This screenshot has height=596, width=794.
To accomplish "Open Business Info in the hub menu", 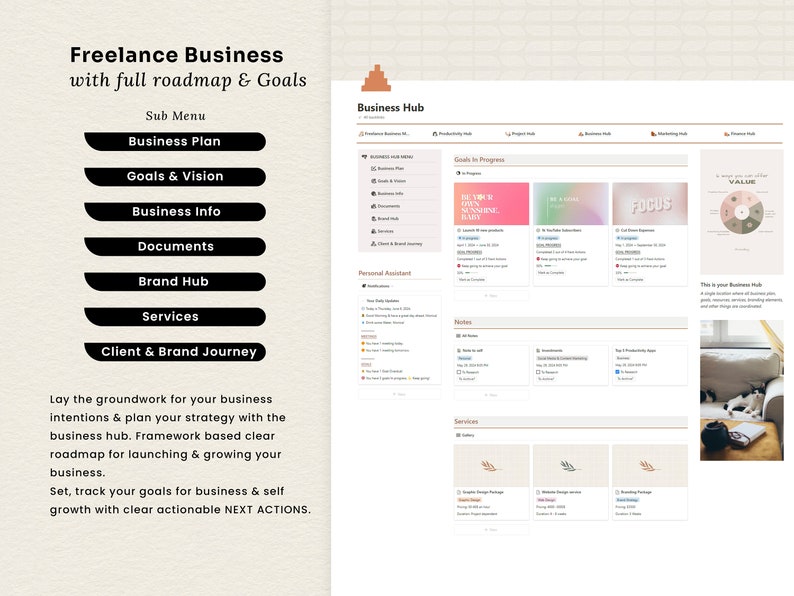I will [387, 193].
